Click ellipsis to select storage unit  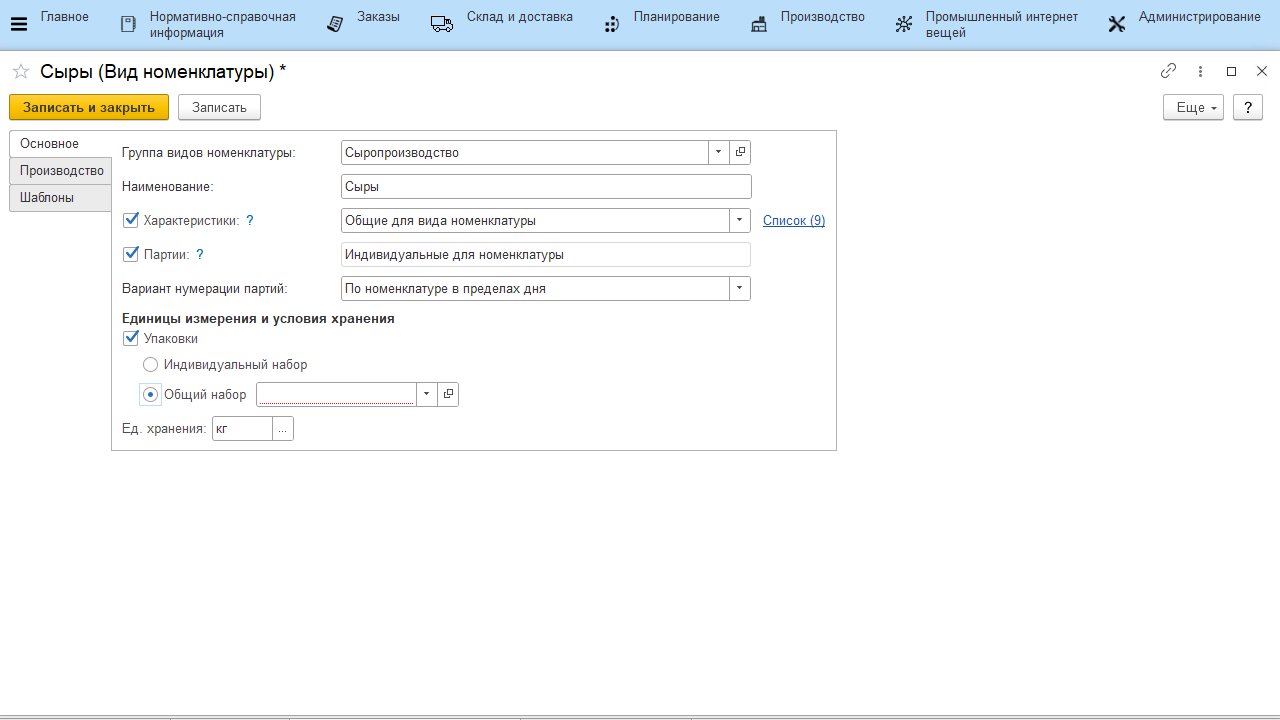[282, 429]
